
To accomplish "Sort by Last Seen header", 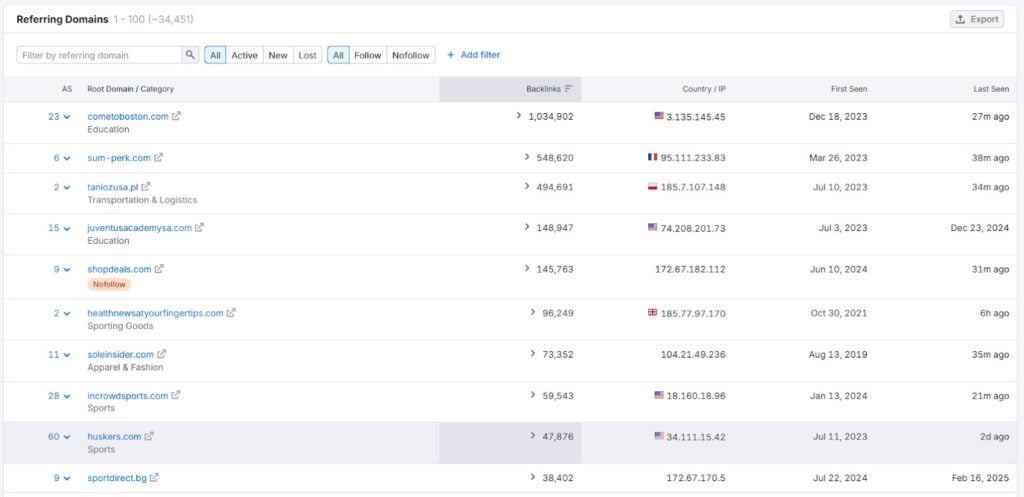I will click(991, 89).
